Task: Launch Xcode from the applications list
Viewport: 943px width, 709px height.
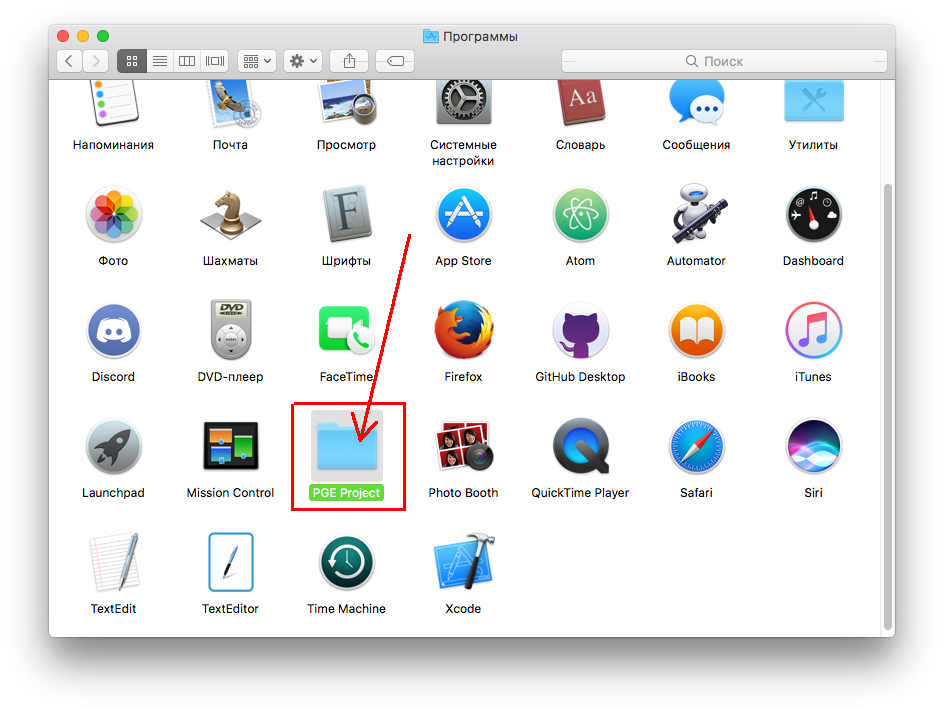Action: click(463, 563)
